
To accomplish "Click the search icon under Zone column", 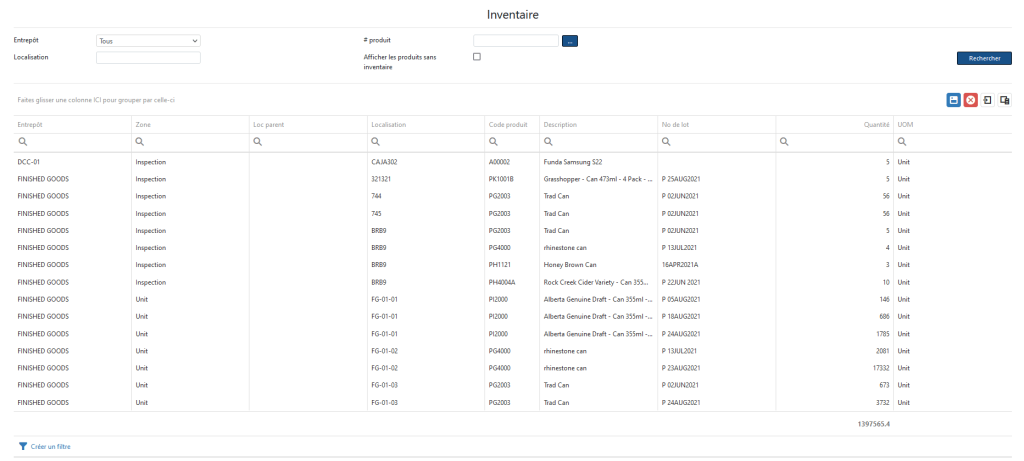I will coord(139,142).
